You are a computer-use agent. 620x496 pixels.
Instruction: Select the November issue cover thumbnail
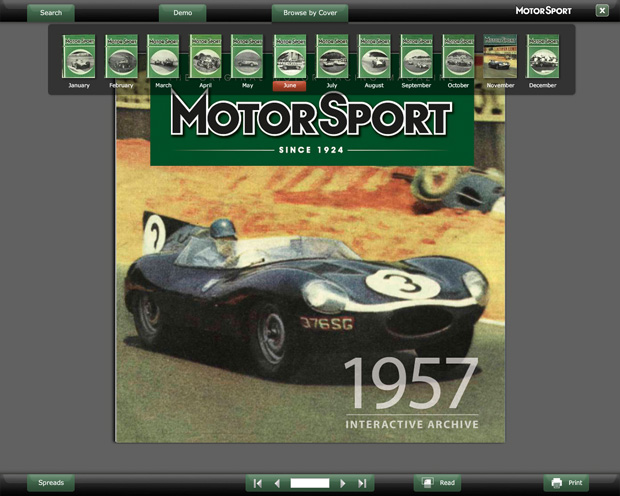click(x=500, y=56)
